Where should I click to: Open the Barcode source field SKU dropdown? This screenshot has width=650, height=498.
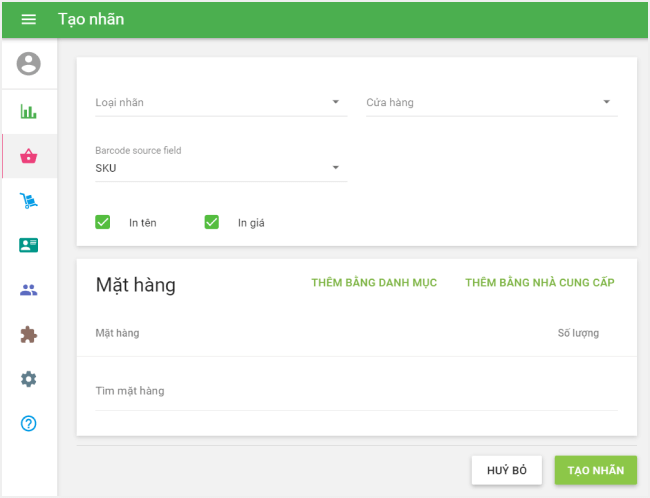click(x=220, y=168)
